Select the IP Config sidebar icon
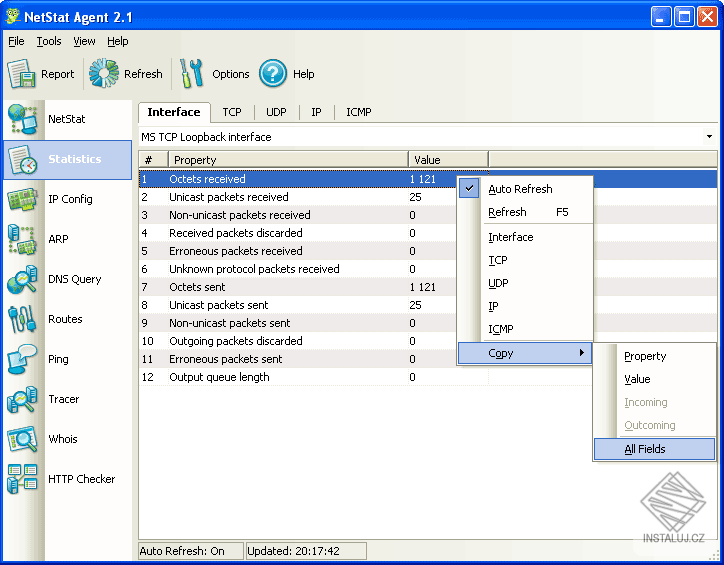Screen dimensions: 724x565 pos(23,199)
